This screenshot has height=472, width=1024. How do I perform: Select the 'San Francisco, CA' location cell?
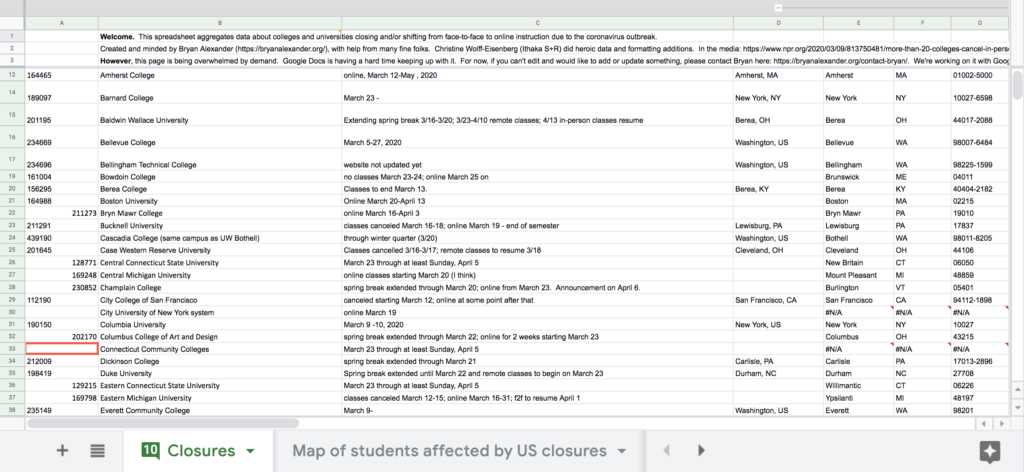coord(778,300)
